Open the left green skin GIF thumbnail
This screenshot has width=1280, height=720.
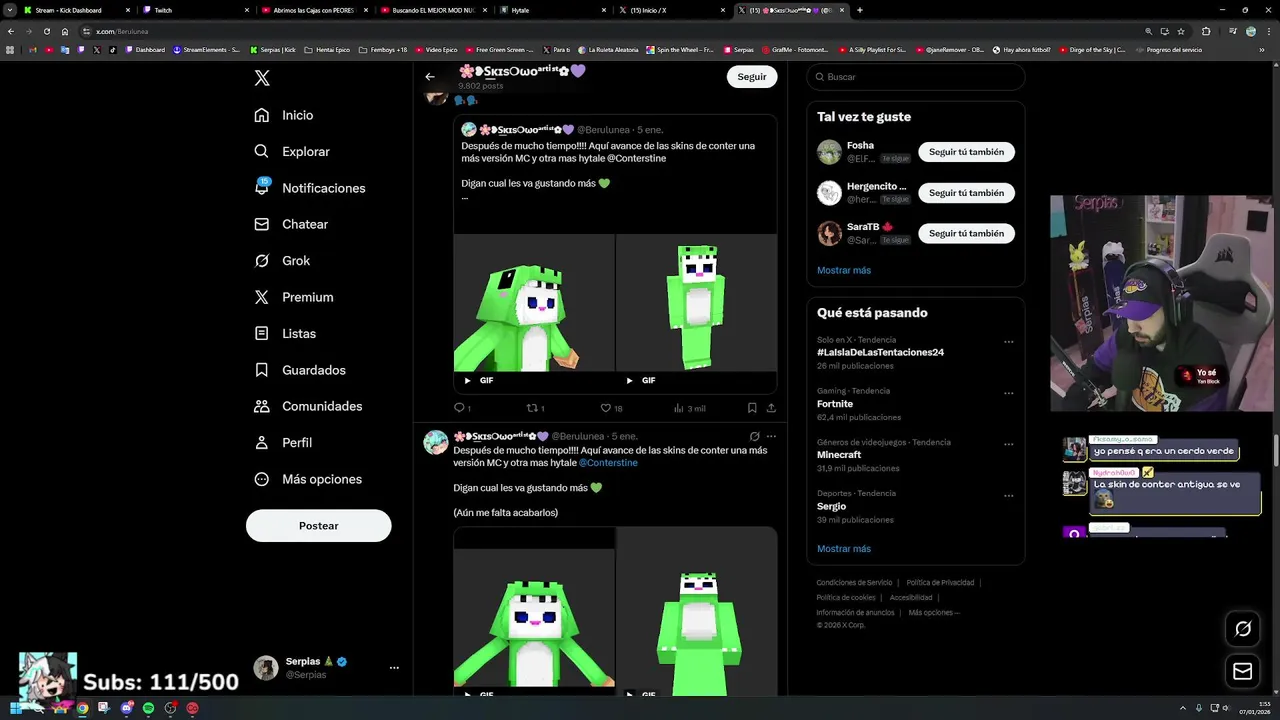point(534,303)
